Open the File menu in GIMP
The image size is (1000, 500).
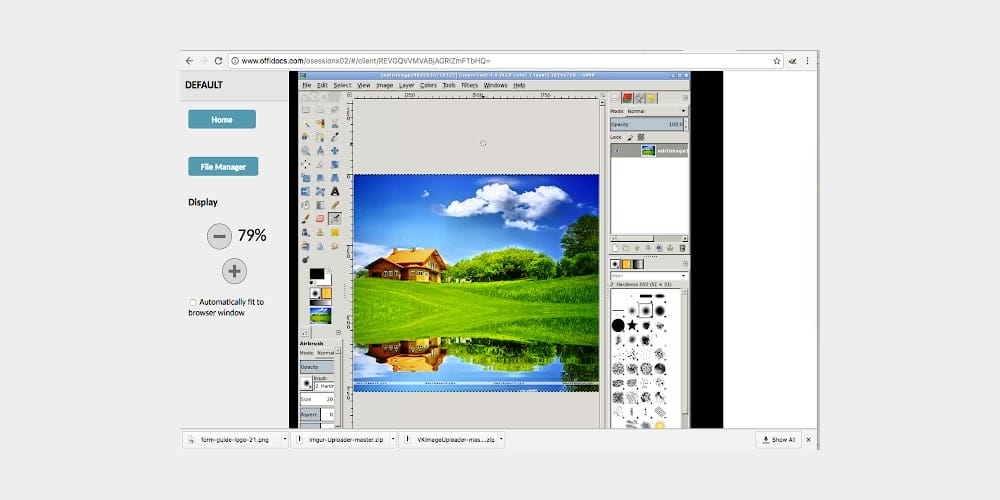click(307, 85)
